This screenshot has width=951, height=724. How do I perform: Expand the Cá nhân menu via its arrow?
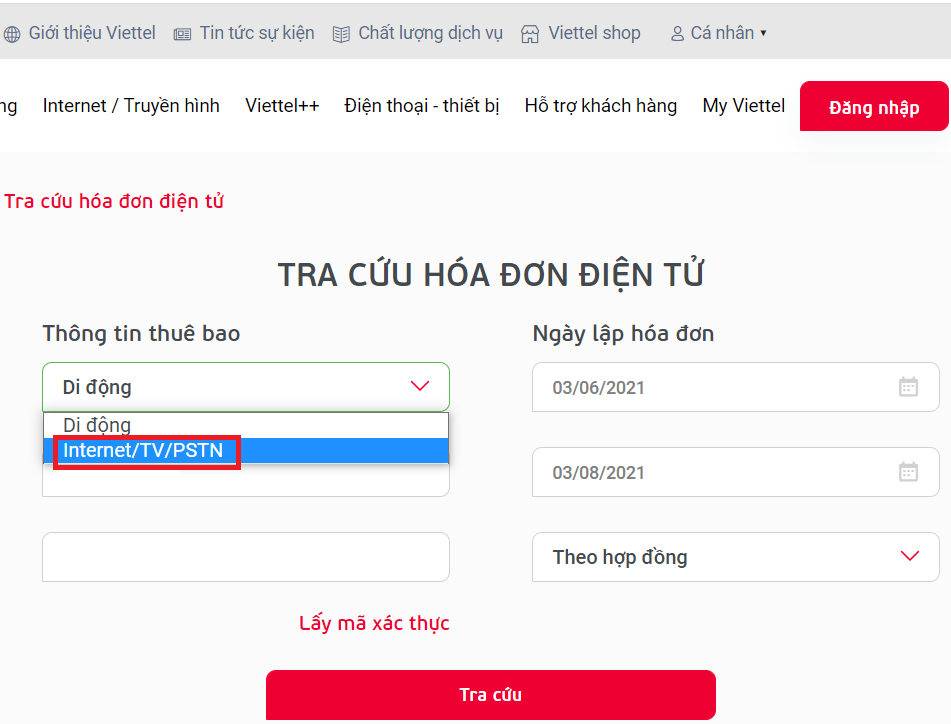pos(761,32)
